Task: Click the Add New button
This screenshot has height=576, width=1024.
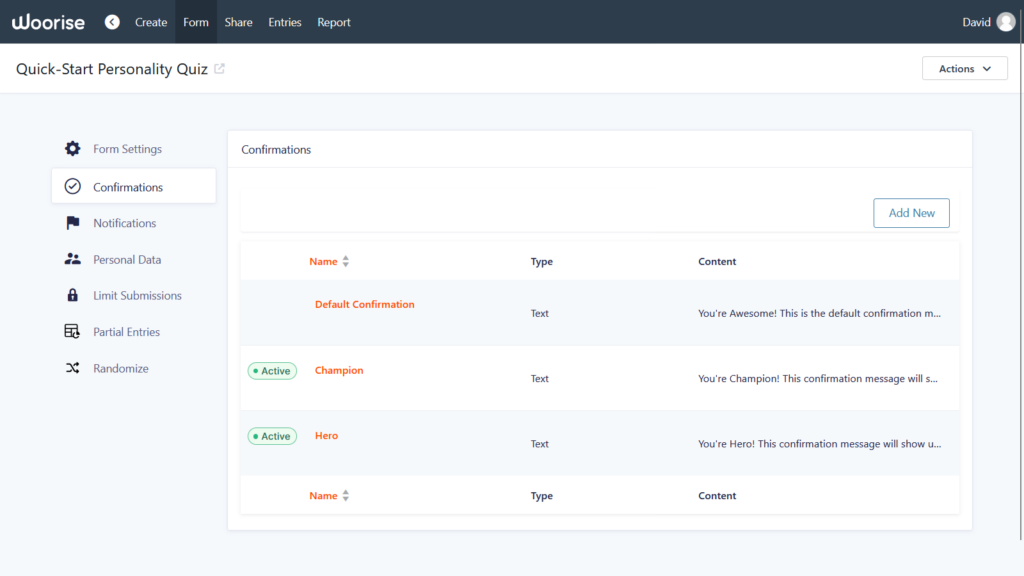Action: (x=911, y=213)
